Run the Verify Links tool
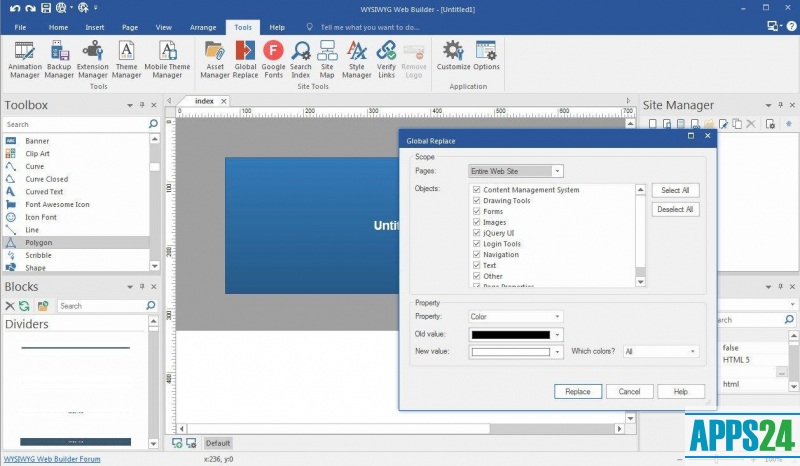The width and height of the screenshot is (800, 466). [x=386, y=59]
